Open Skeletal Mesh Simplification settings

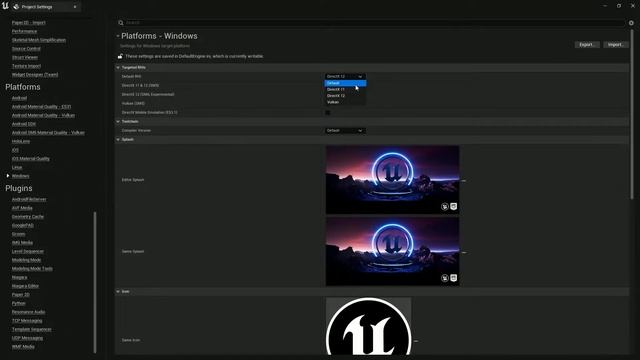coord(39,40)
